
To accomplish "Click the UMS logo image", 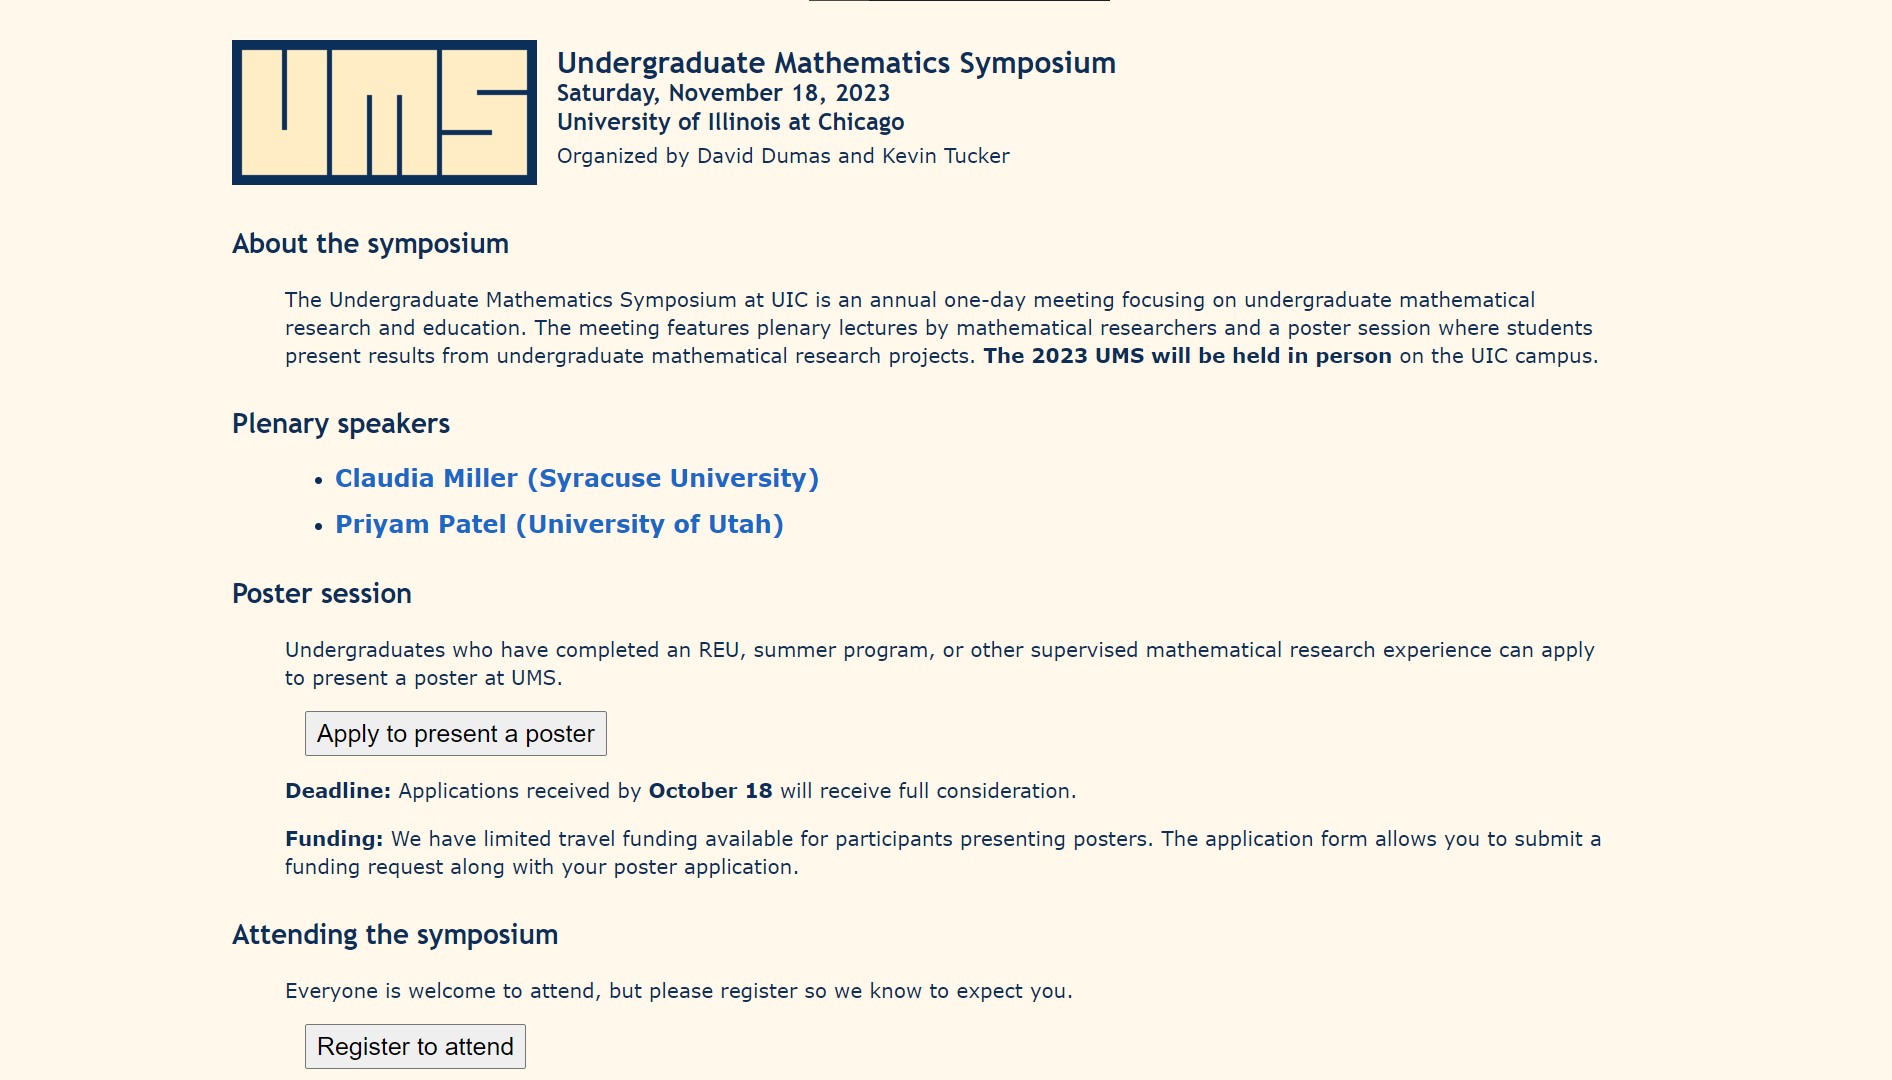I will point(384,112).
